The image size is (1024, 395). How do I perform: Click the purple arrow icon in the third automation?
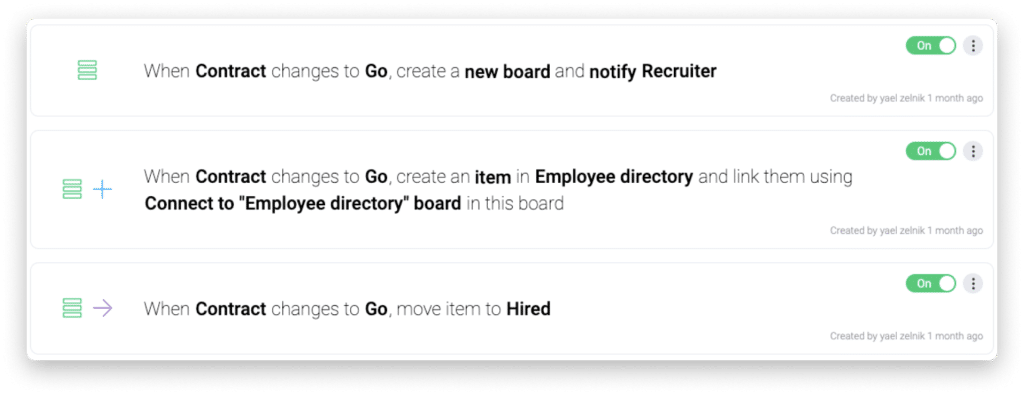(103, 308)
